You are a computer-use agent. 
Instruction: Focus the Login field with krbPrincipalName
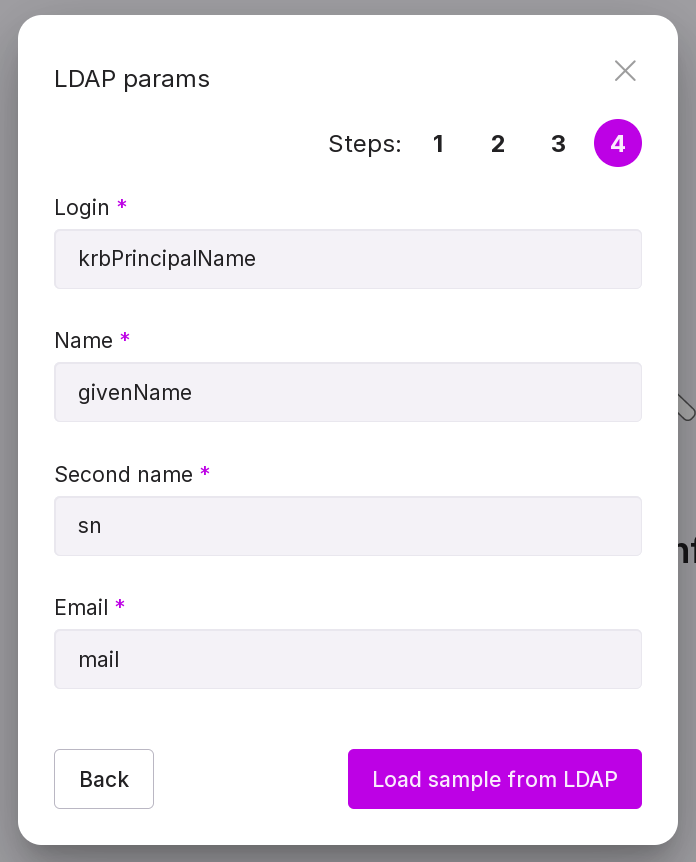click(348, 259)
